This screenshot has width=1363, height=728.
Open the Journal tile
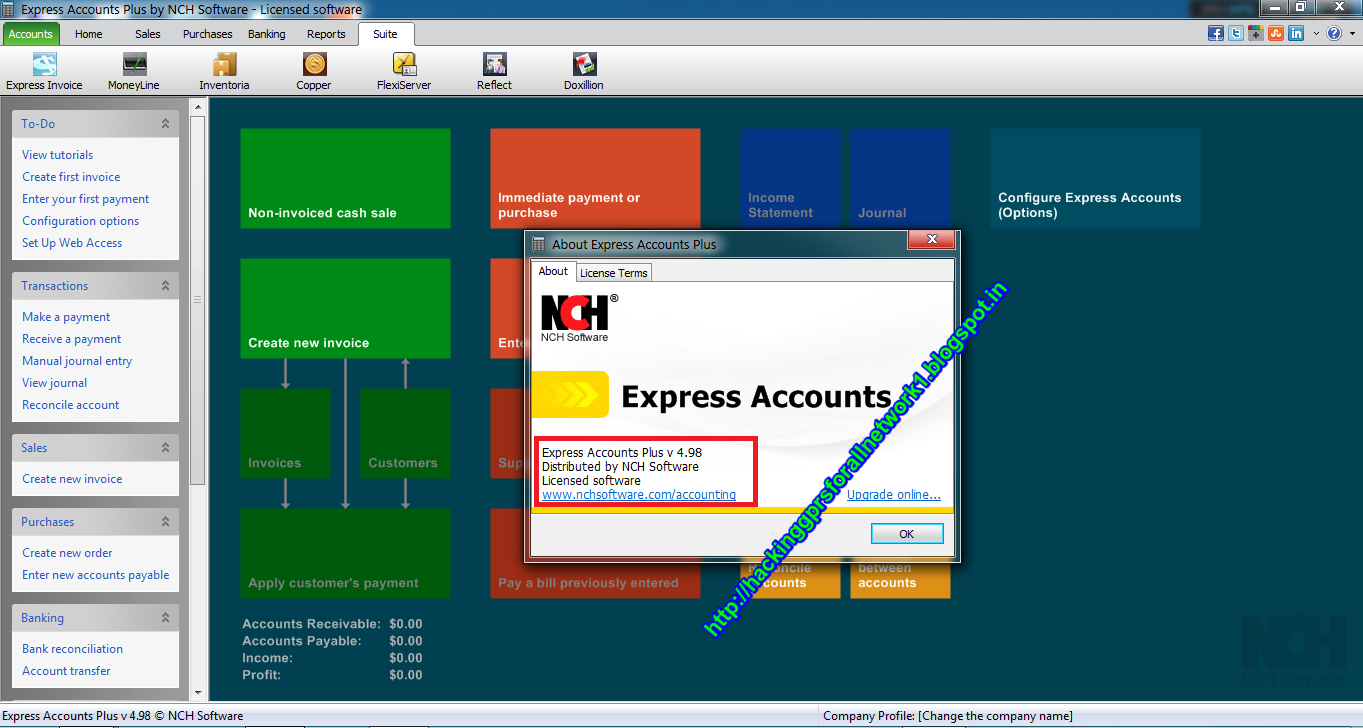click(x=900, y=178)
